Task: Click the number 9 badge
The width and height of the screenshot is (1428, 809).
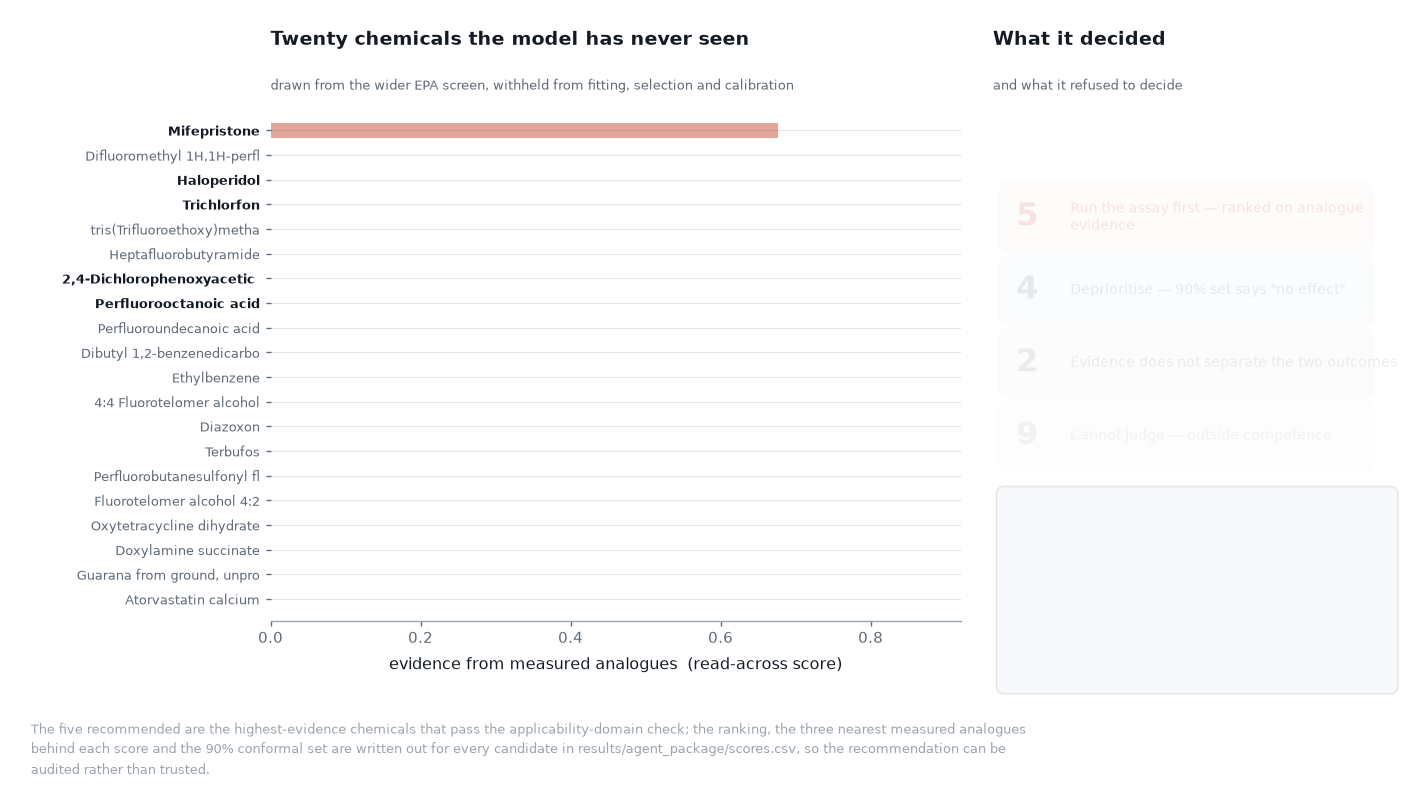Action: tap(1027, 434)
